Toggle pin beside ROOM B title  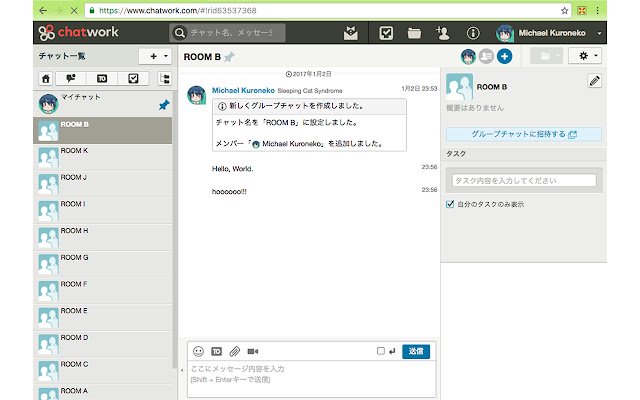229,57
